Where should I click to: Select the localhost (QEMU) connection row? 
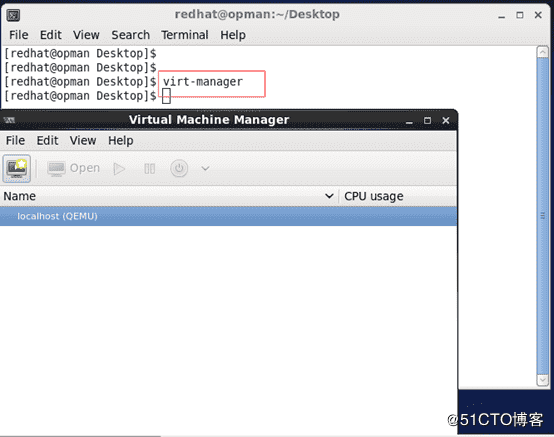point(228,216)
